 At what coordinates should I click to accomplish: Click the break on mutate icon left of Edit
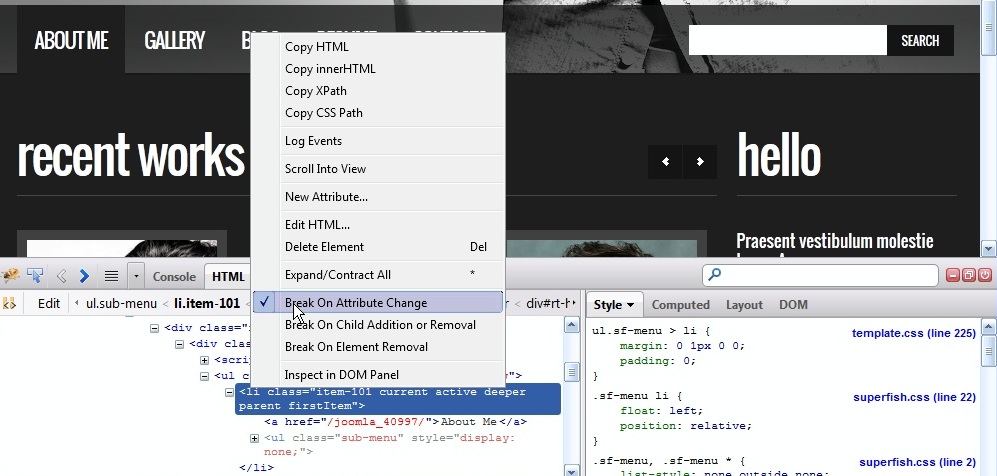coord(11,303)
